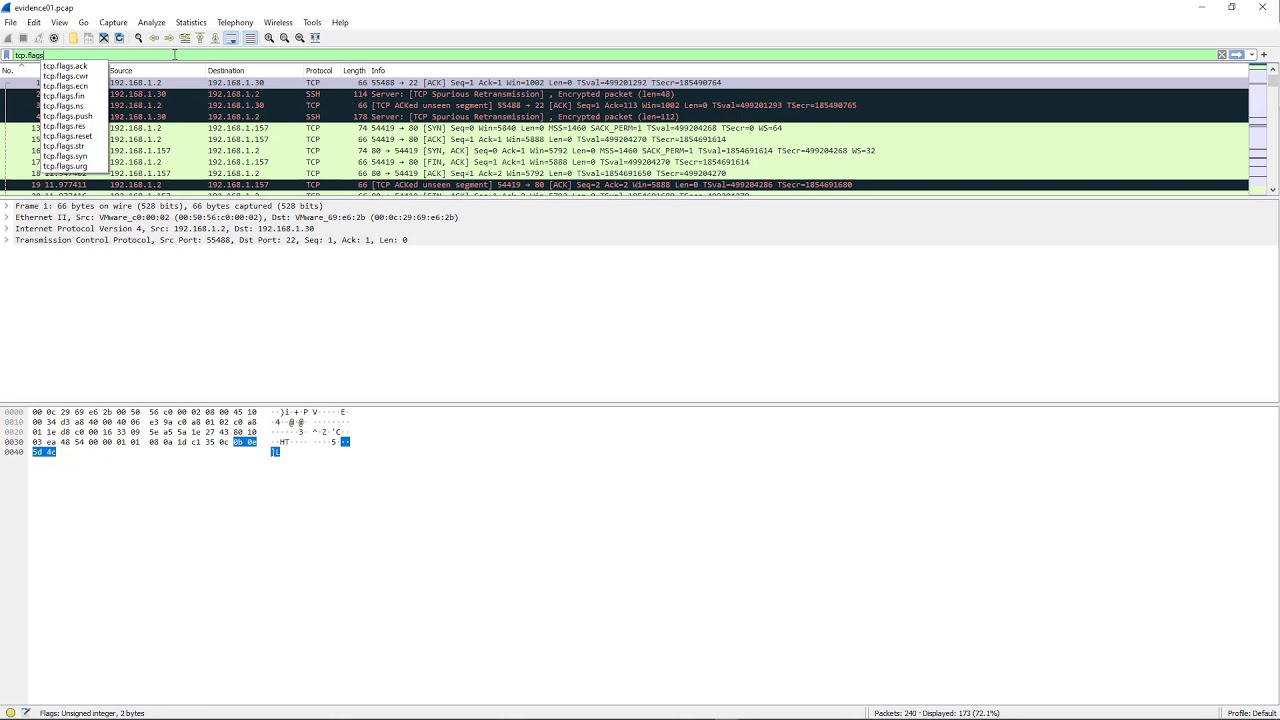Reset text to normal size
Viewport: 1280px width, 720px height.
(x=300, y=38)
